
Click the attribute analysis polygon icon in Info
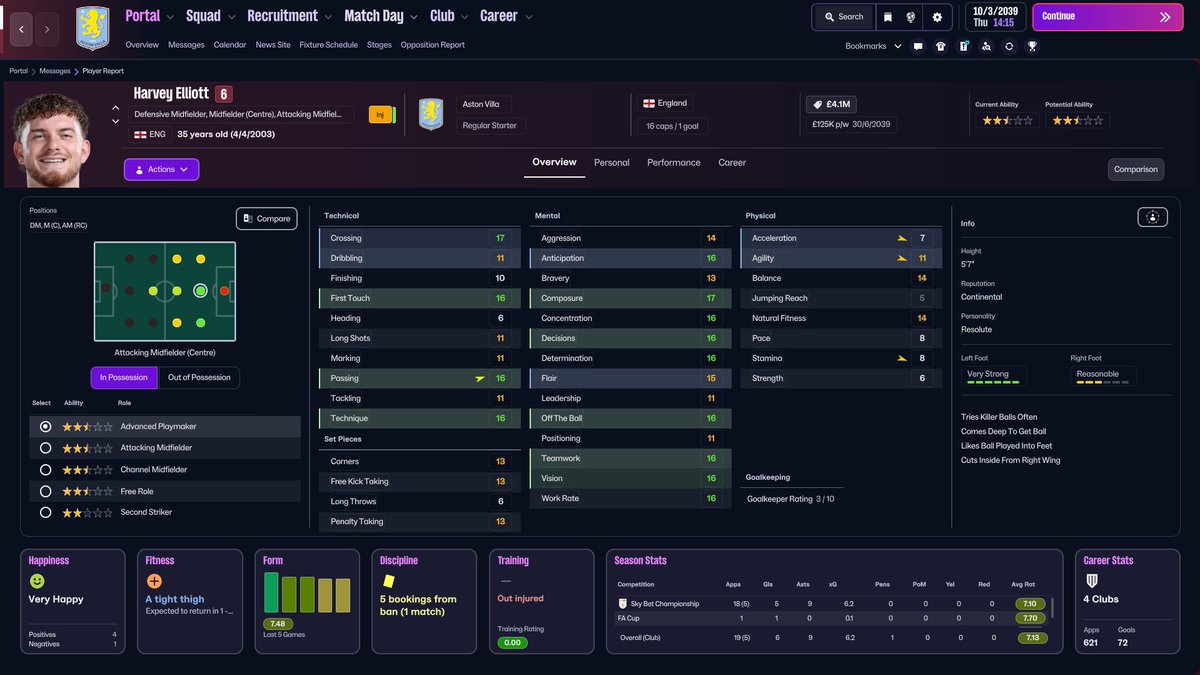click(1153, 217)
